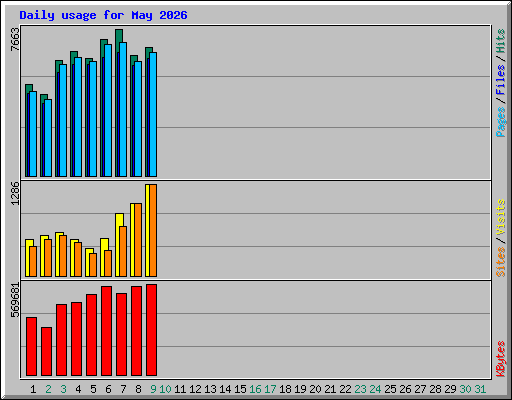Click the day 7 hits/pages bar (tallest)
Viewport: 512px width, 400px height.
121,103
